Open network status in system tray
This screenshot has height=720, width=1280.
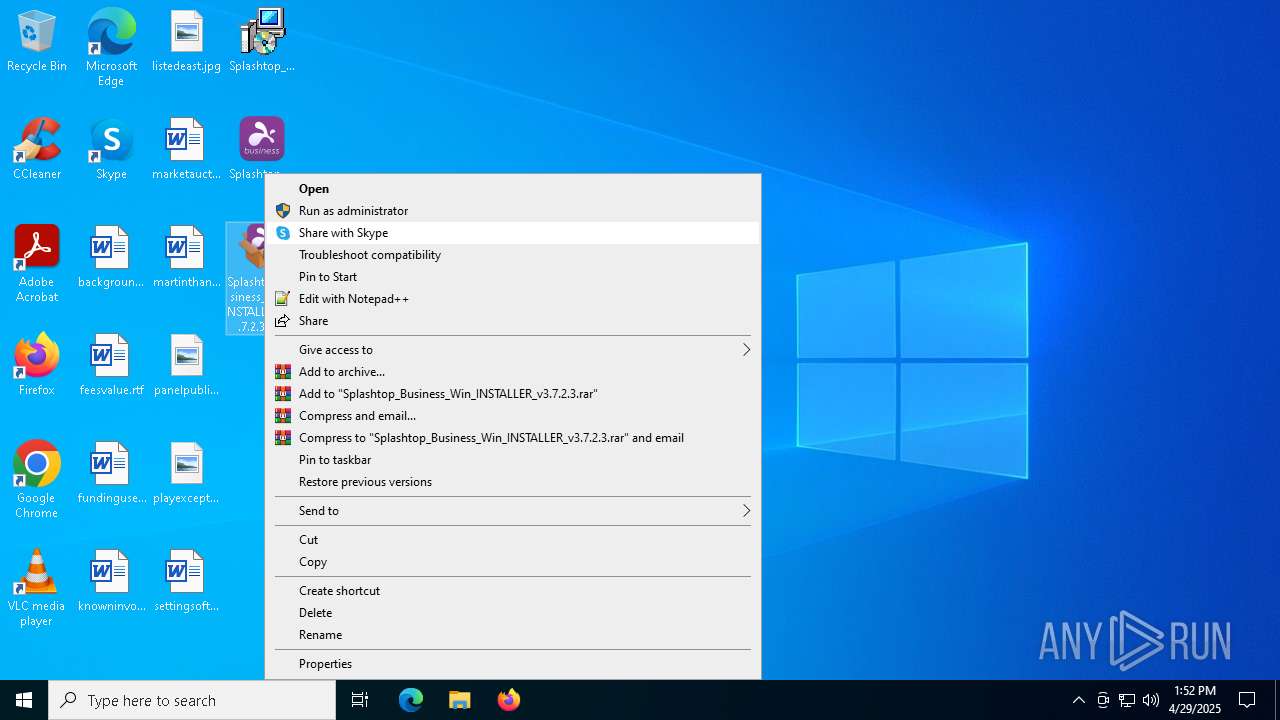(1127, 700)
